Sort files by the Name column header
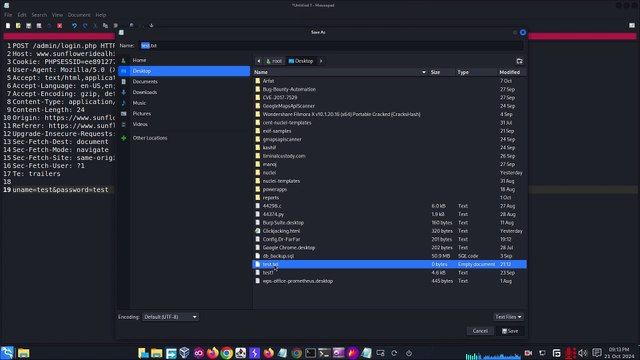 tap(340, 72)
